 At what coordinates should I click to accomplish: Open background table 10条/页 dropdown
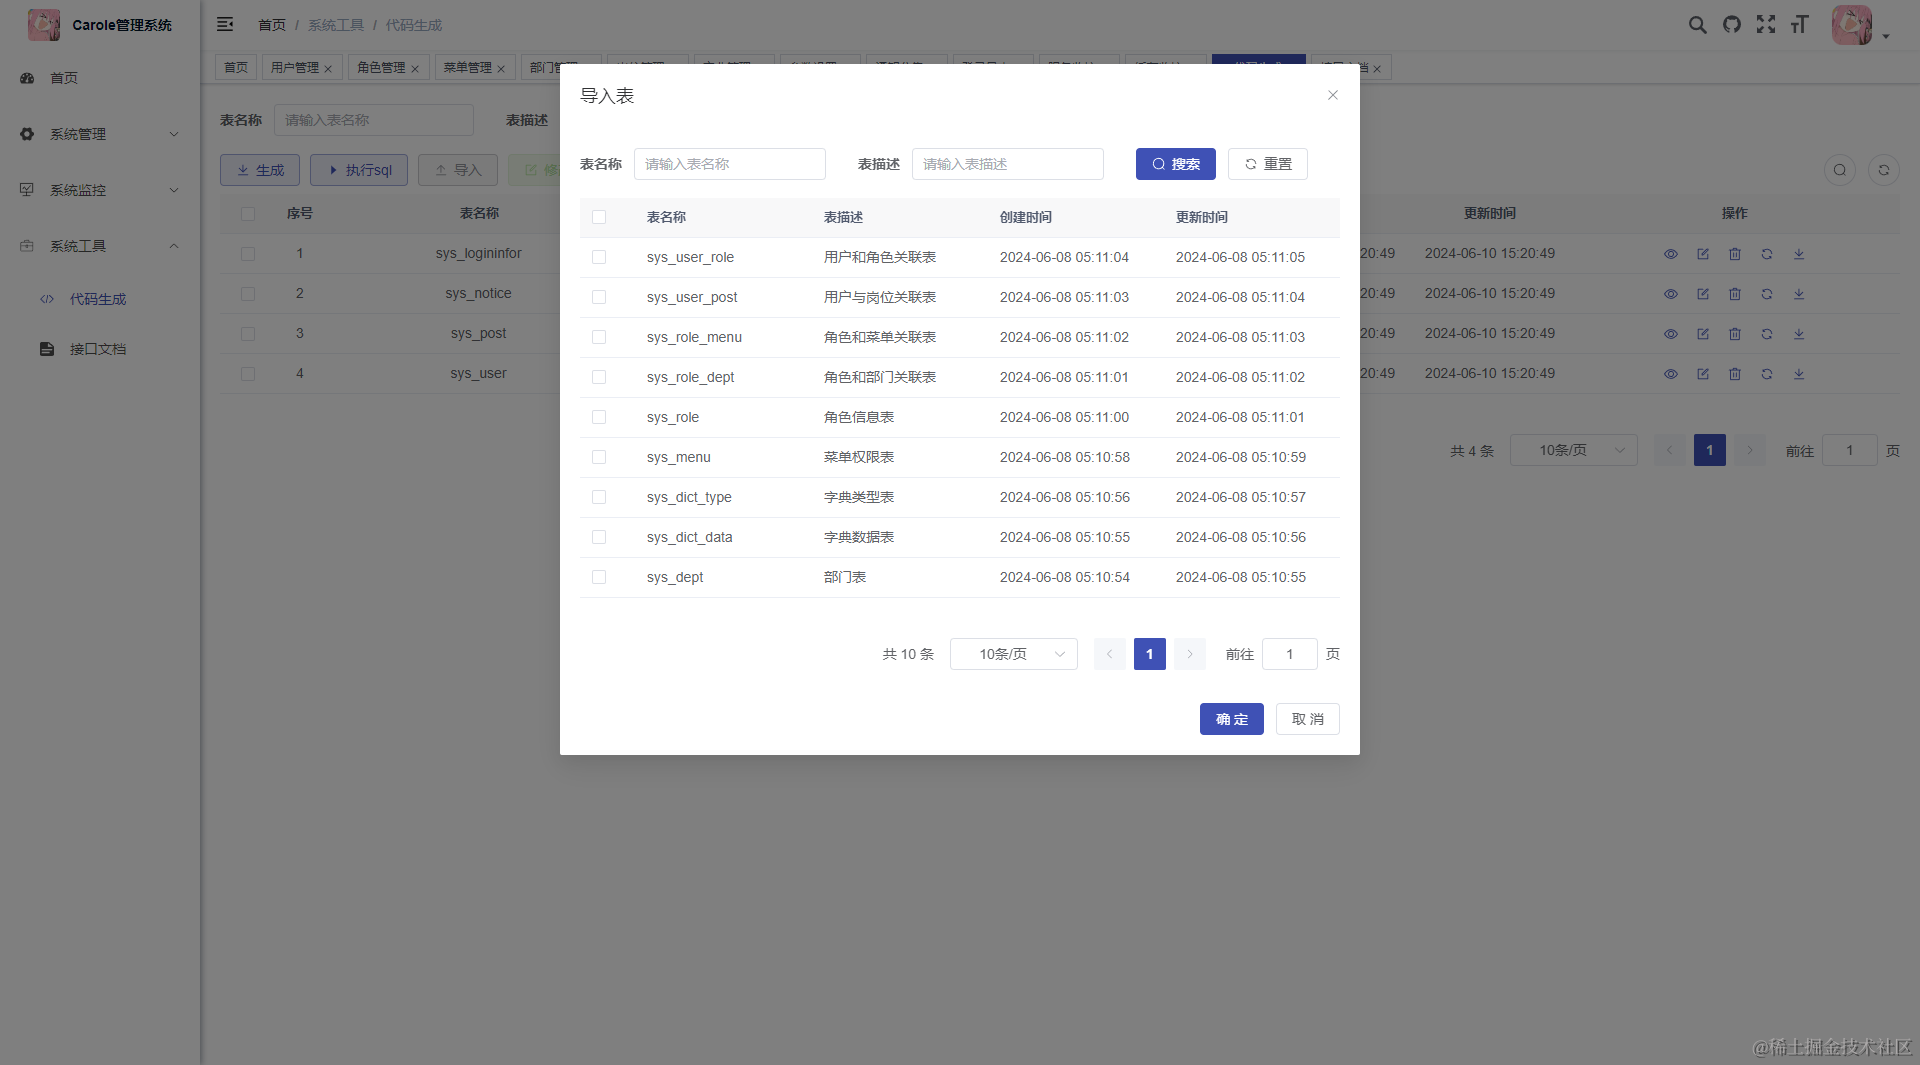1573,450
